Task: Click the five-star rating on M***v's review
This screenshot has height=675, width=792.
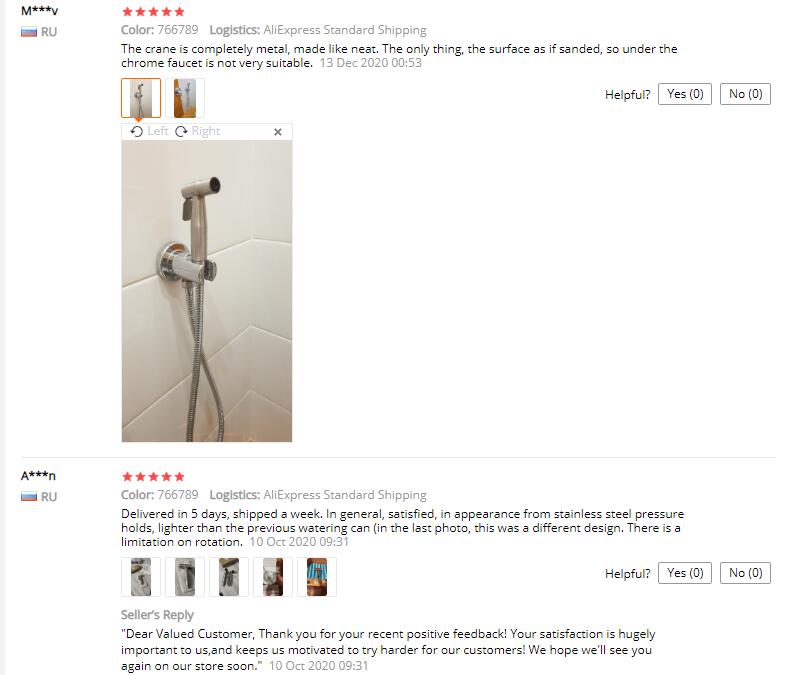Action: pos(153,12)
